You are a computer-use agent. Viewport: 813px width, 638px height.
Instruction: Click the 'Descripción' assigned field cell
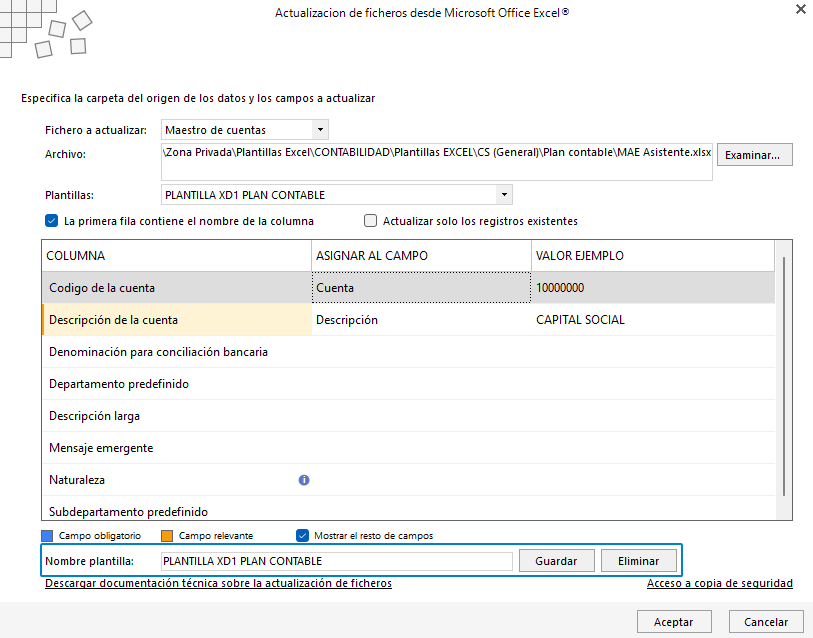422,320
